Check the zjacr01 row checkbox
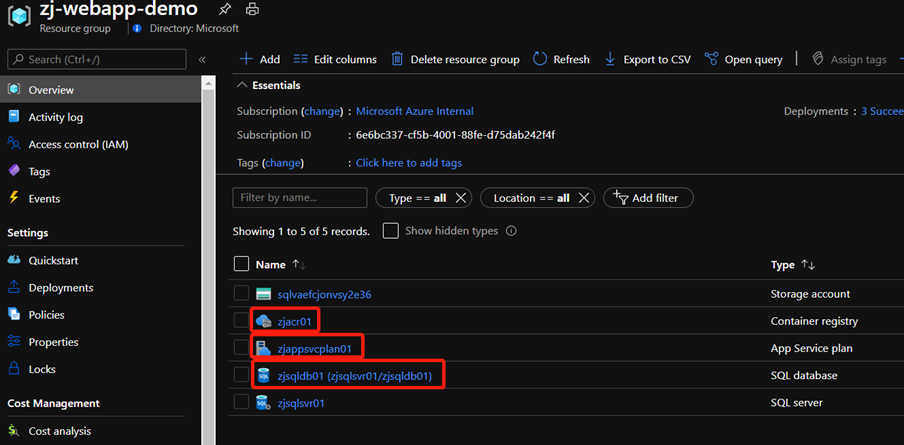 [x=241, y=320]
